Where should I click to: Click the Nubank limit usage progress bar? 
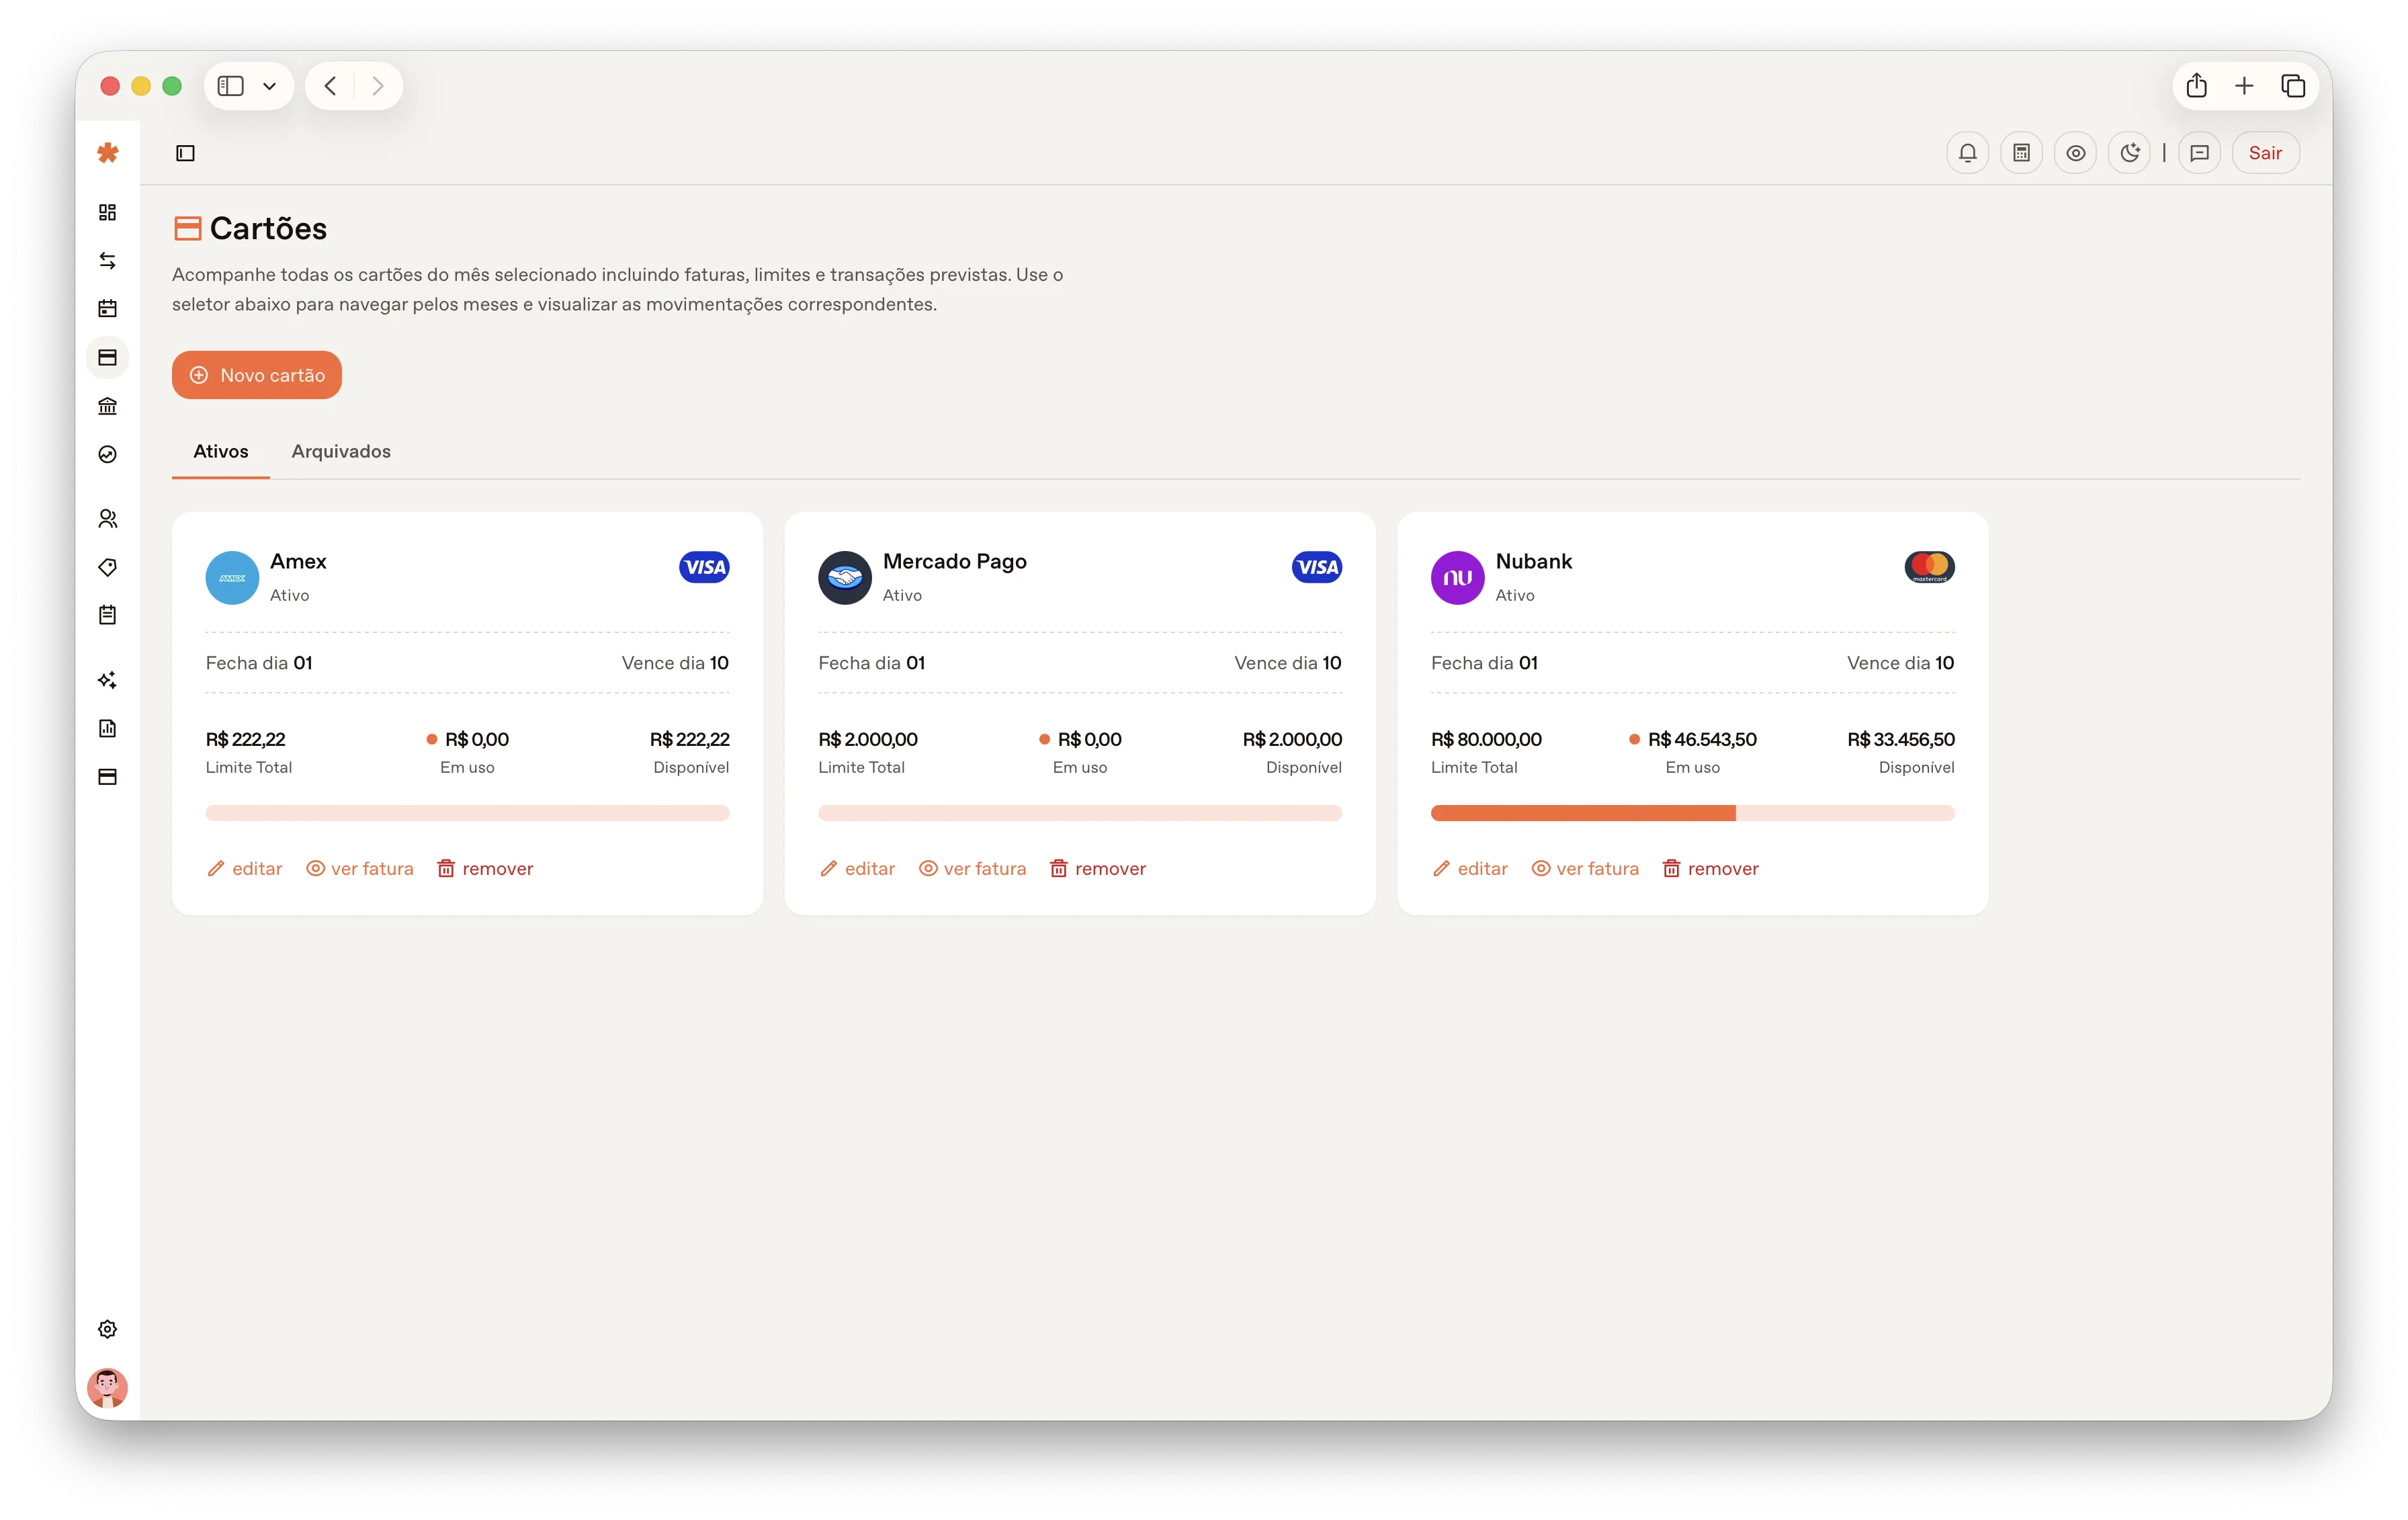[1692, 813]
